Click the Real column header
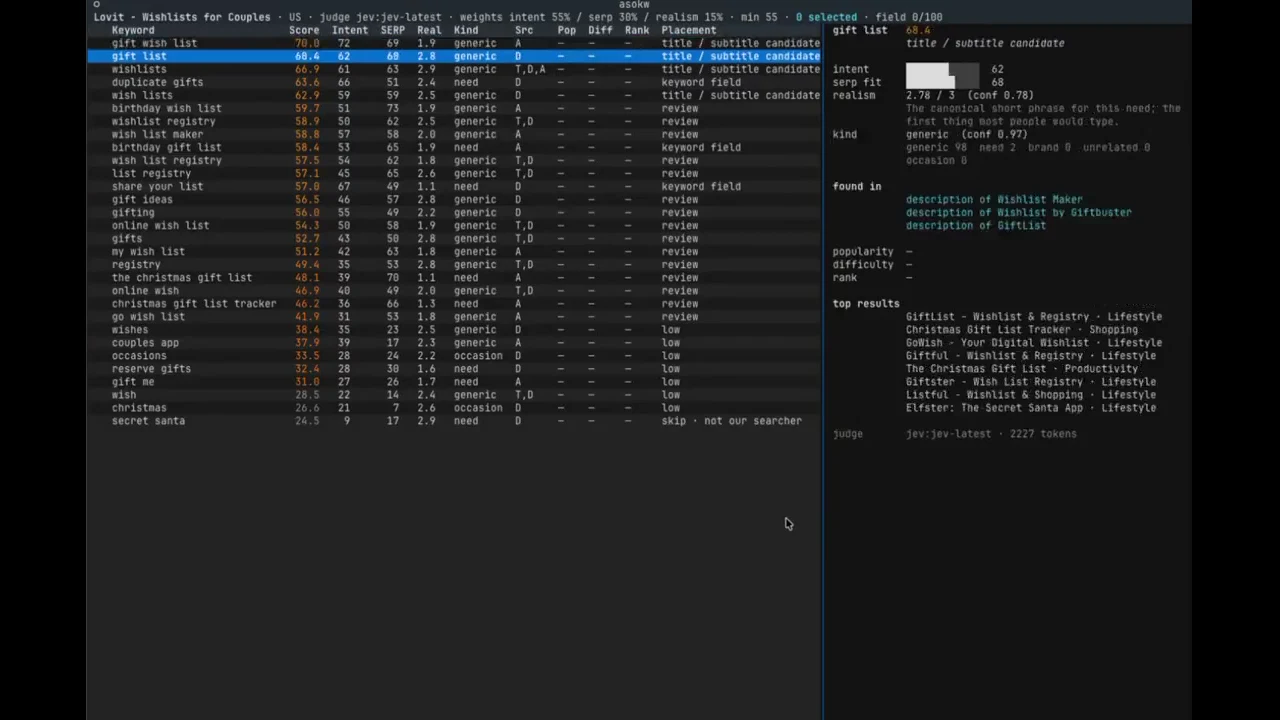This screenshot has height=720, width=1280. pos(429,30)
